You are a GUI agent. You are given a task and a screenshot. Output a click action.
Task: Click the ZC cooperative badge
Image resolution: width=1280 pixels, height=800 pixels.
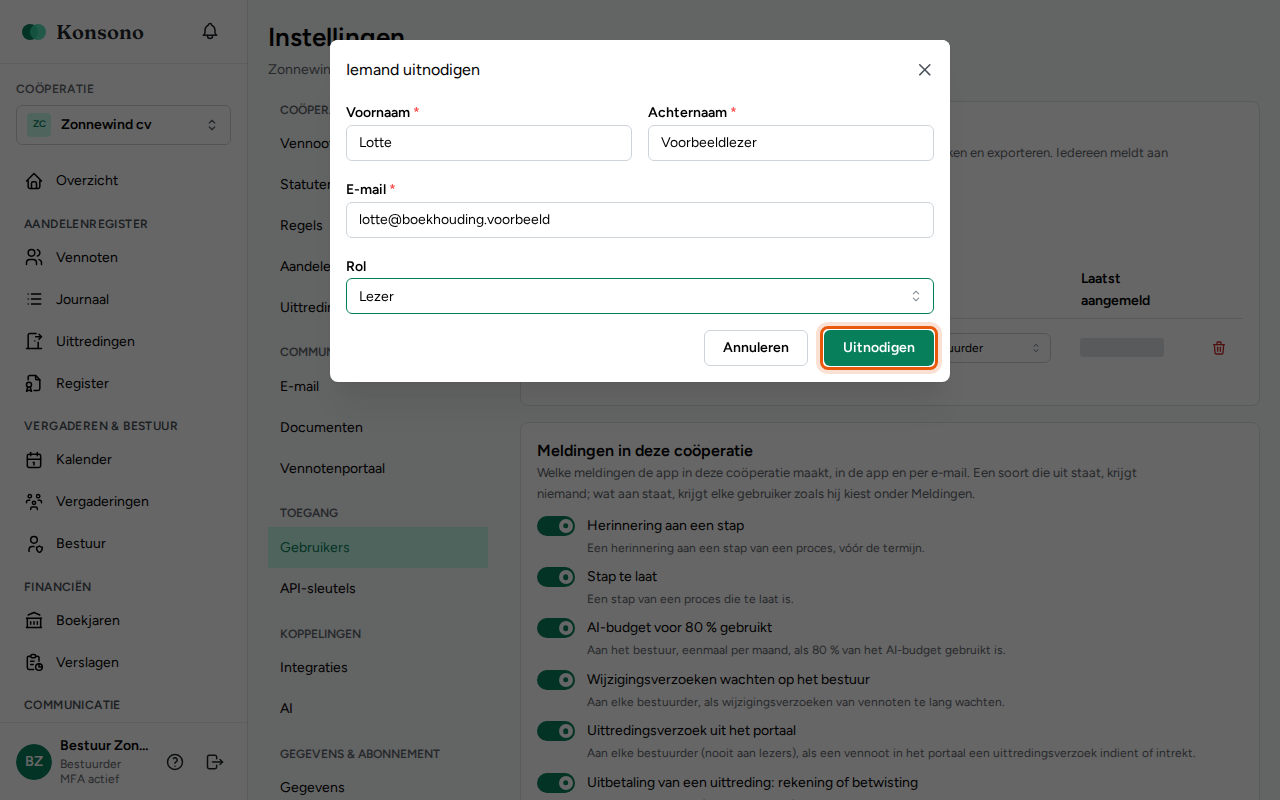pos(39,125)
